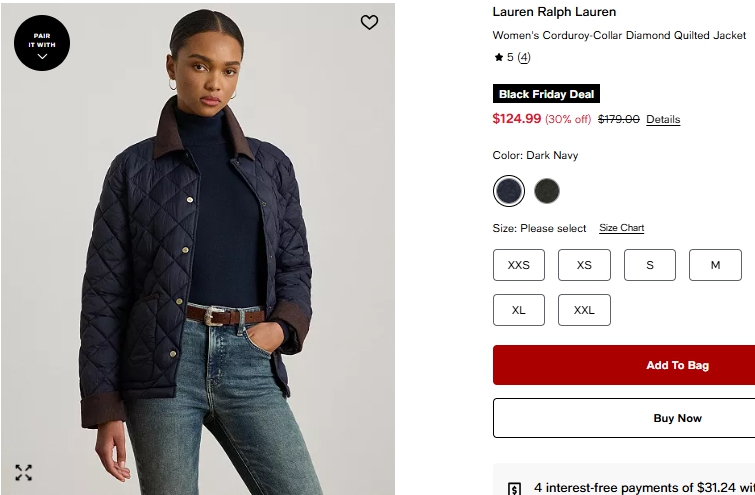The height and width of the screenshot is (495, 755).
Task: Open the Size Chart link
Action: pos(621,228)
